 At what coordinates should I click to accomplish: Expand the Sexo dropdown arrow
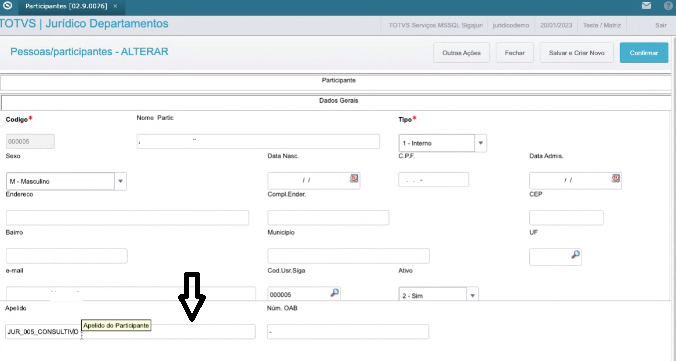[120, 181]
